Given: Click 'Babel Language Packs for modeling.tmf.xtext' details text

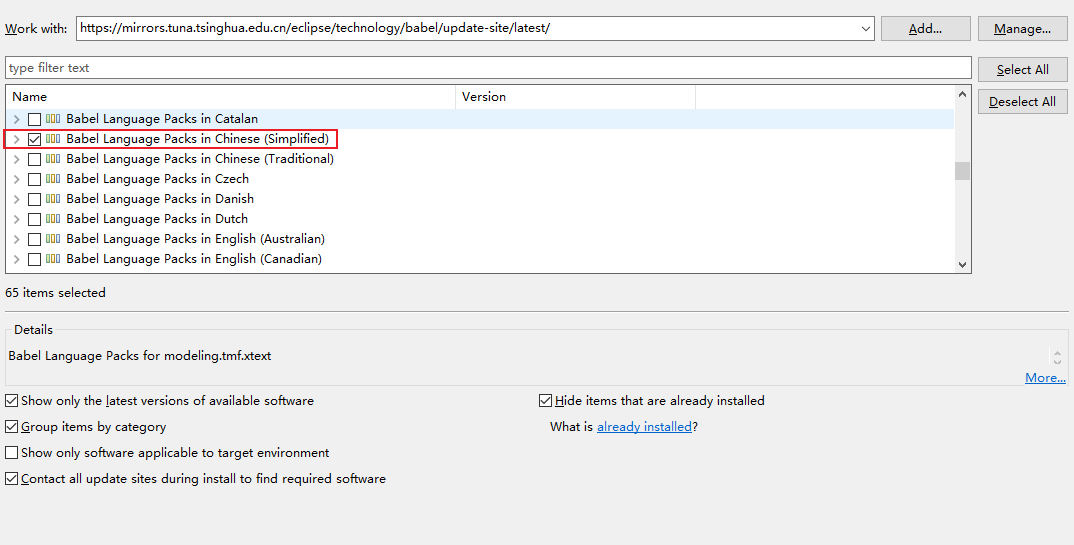Looking at the screenshot, I should [x=140, y=356].
